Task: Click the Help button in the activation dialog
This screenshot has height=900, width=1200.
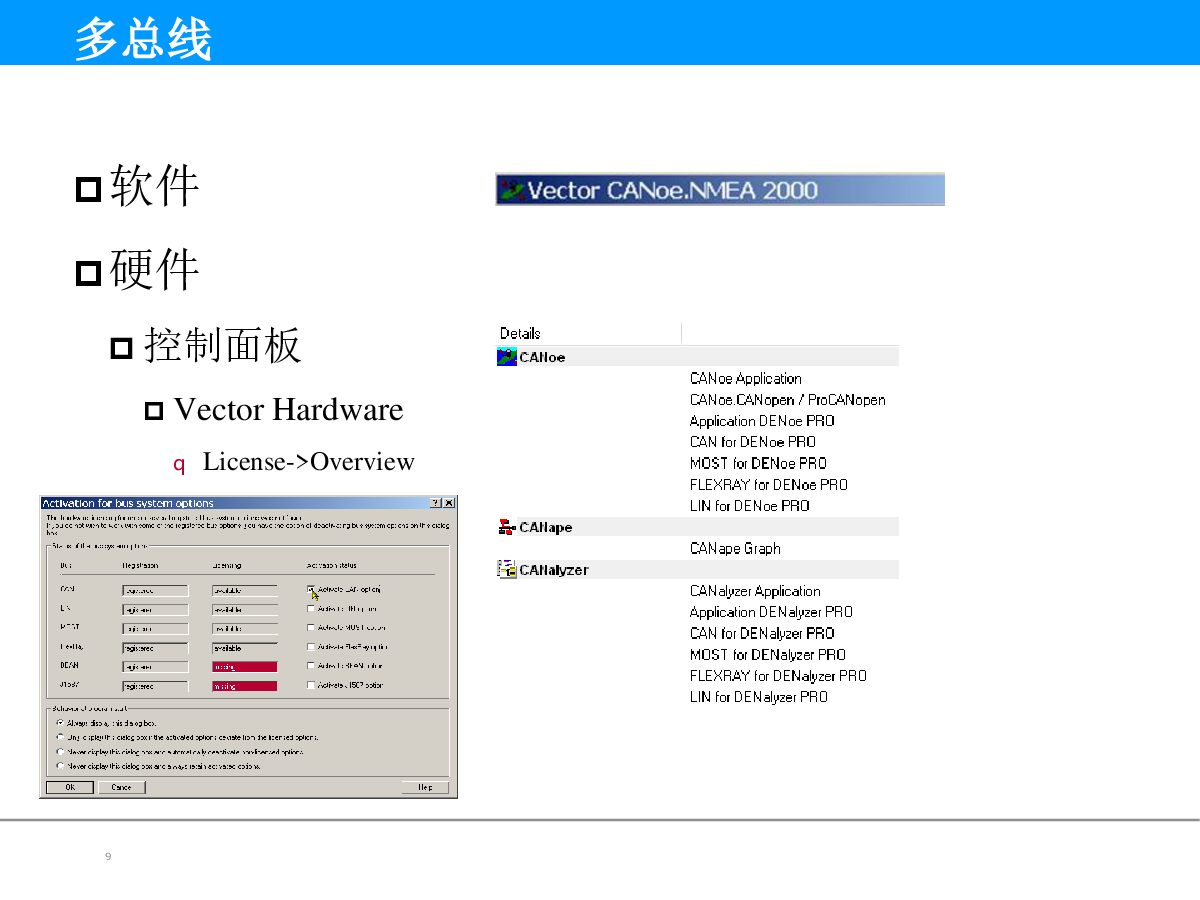Action: (425, 787)
